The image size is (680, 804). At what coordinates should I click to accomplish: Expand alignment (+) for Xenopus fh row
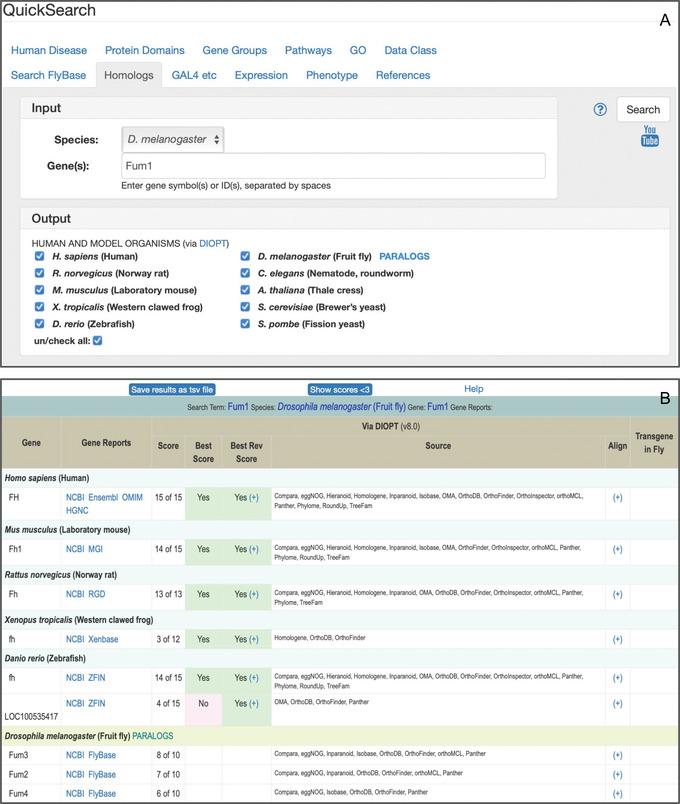point(617,639)
